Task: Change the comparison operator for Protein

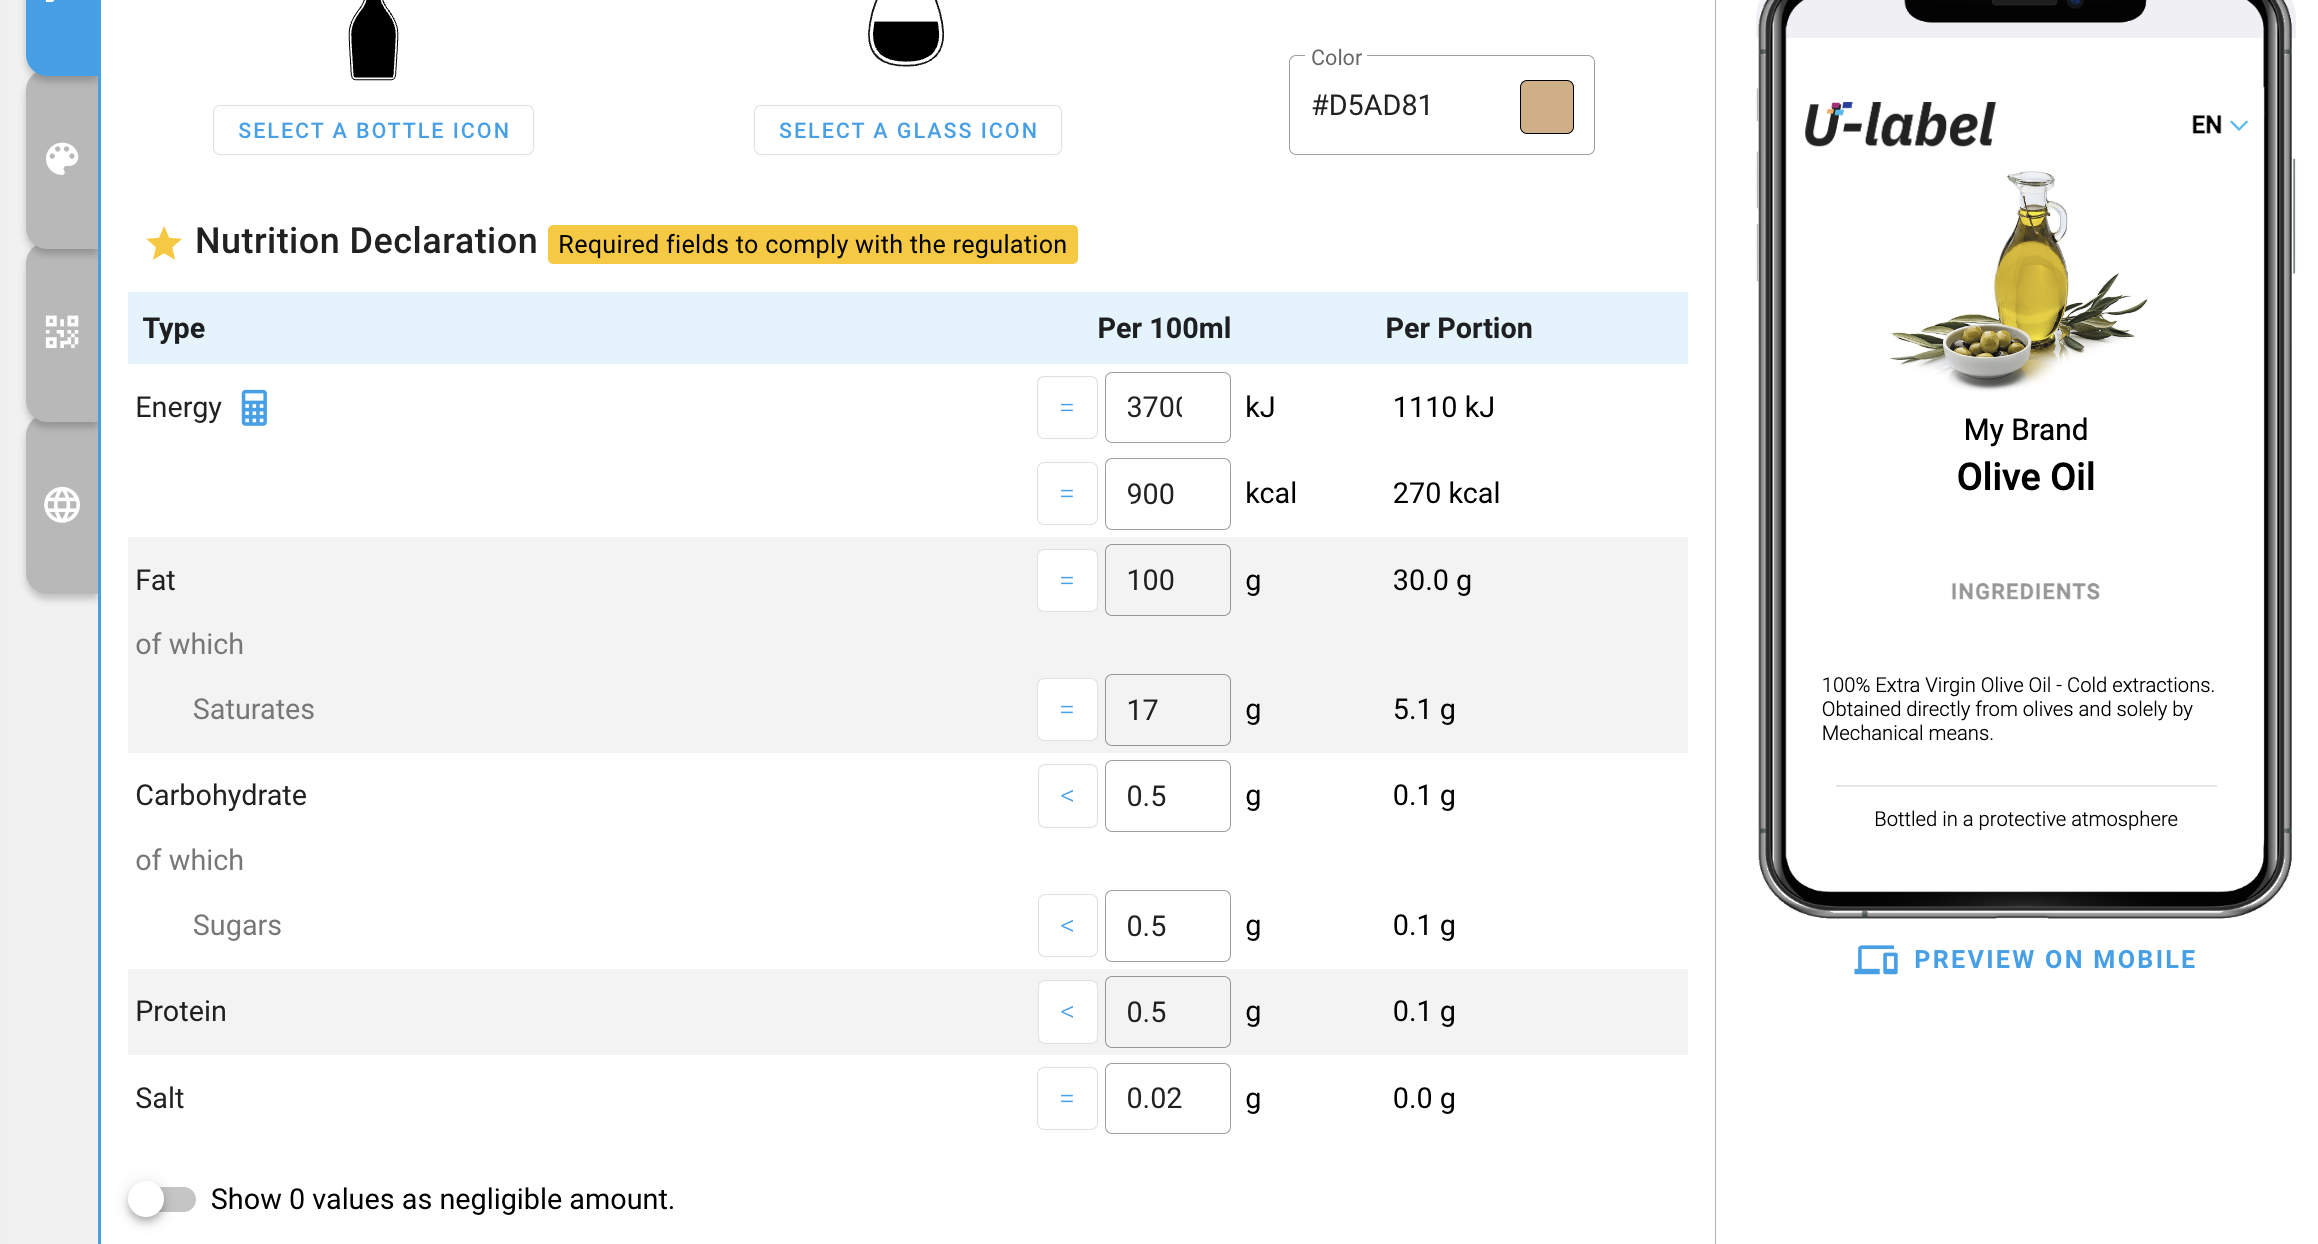Action: click(1067, 1012)
